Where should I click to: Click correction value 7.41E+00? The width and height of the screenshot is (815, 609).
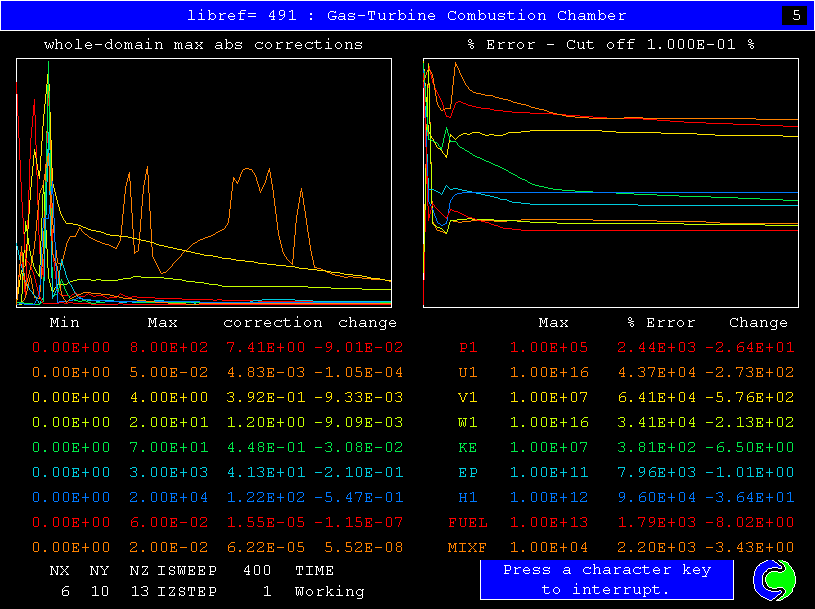[x=266, y=348]
